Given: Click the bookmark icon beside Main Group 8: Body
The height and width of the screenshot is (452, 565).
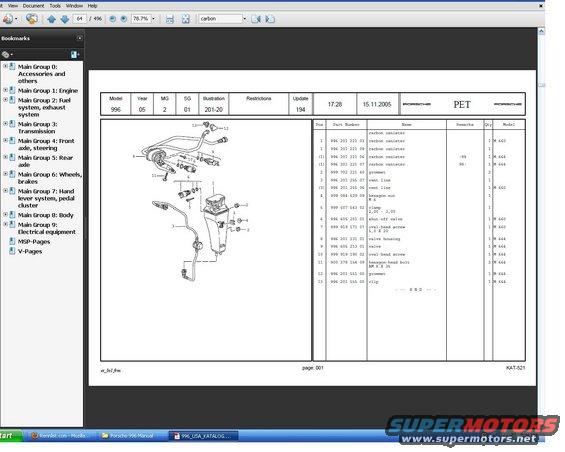Looking at the screenshot, I should click(x=12, y=215).
